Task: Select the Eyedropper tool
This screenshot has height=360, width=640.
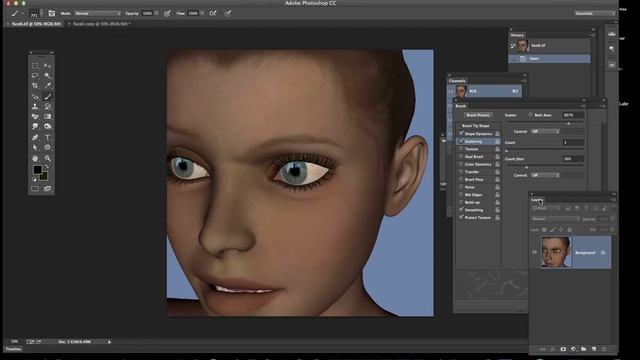Action: click(47, 86)
